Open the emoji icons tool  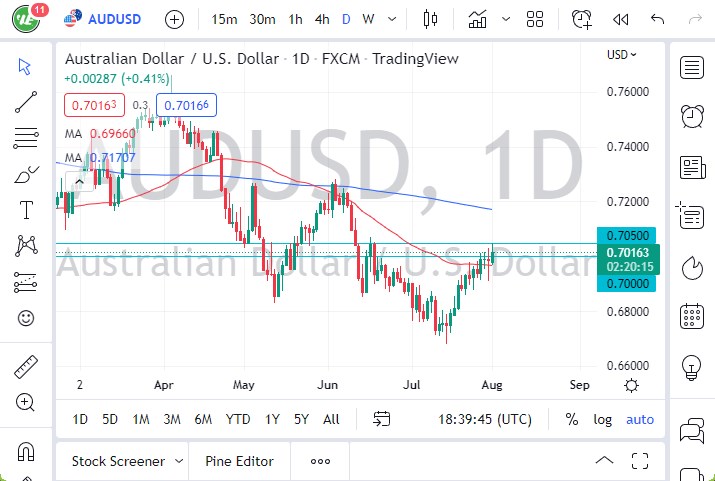pos(26,318)
